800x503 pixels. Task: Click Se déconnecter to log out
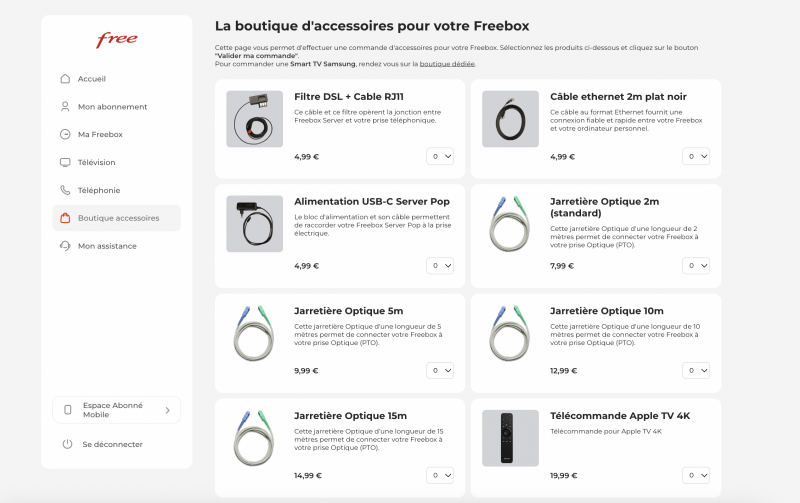[x=112, y=444]
